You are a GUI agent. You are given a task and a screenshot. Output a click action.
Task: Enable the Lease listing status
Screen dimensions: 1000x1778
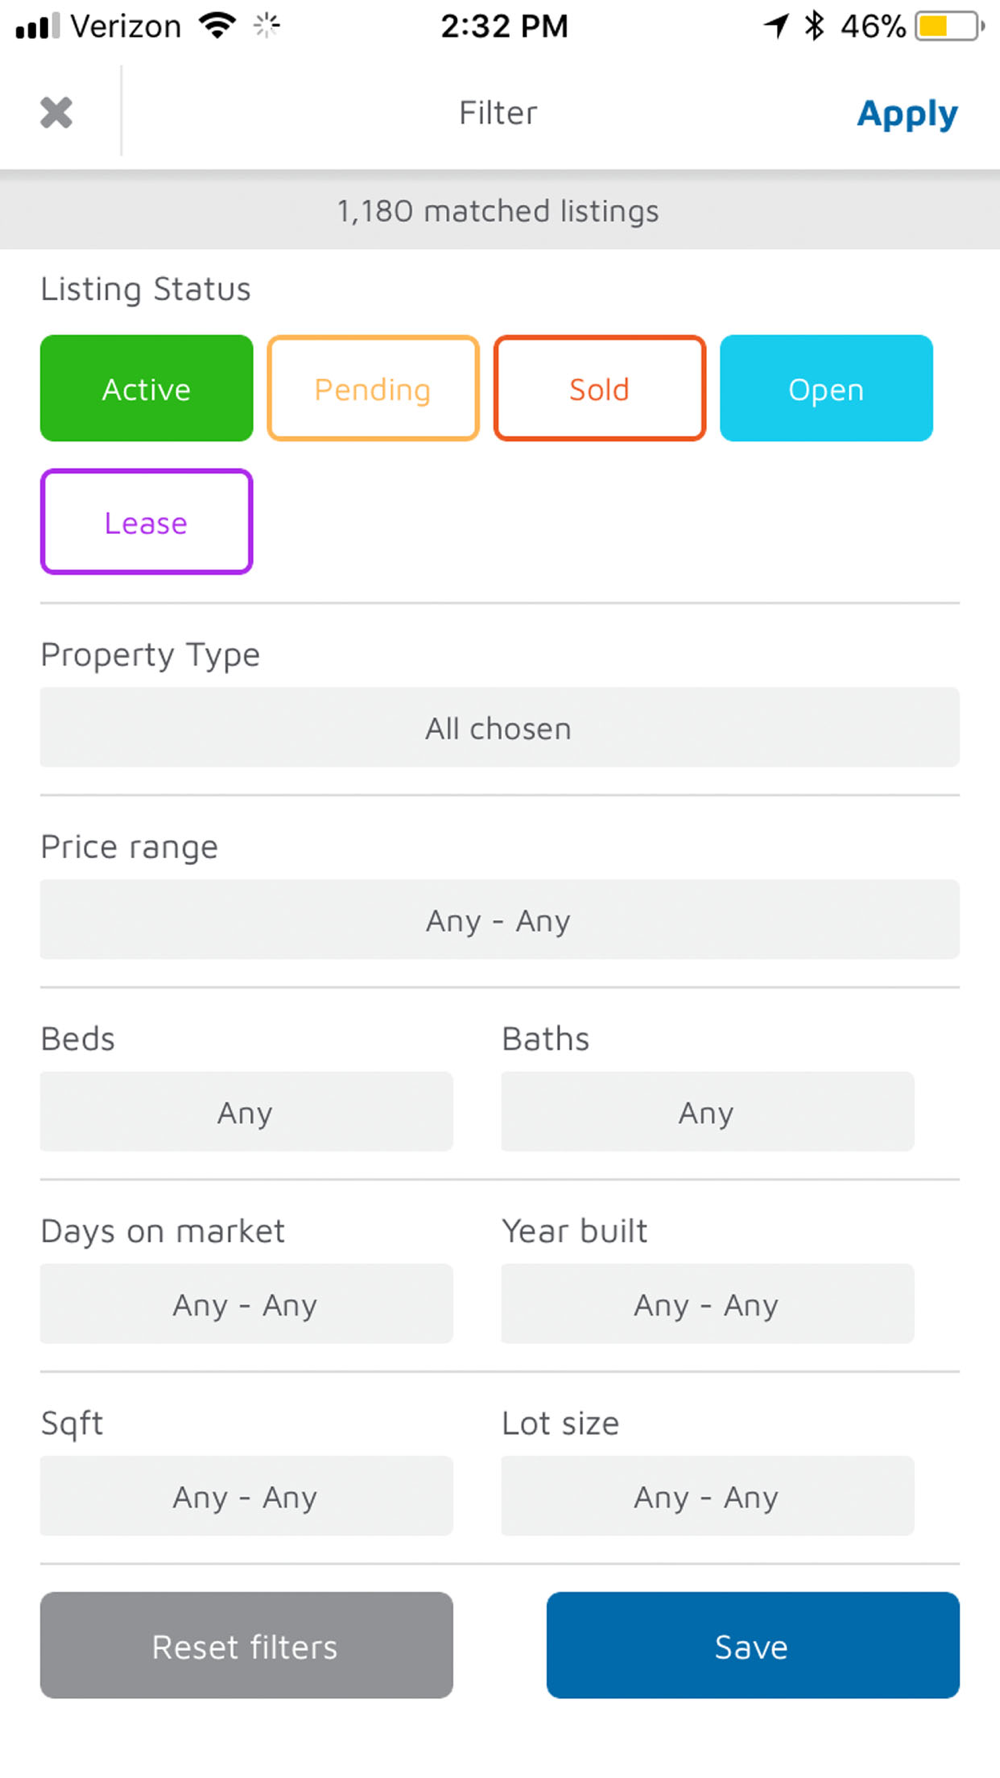(147, 522)
